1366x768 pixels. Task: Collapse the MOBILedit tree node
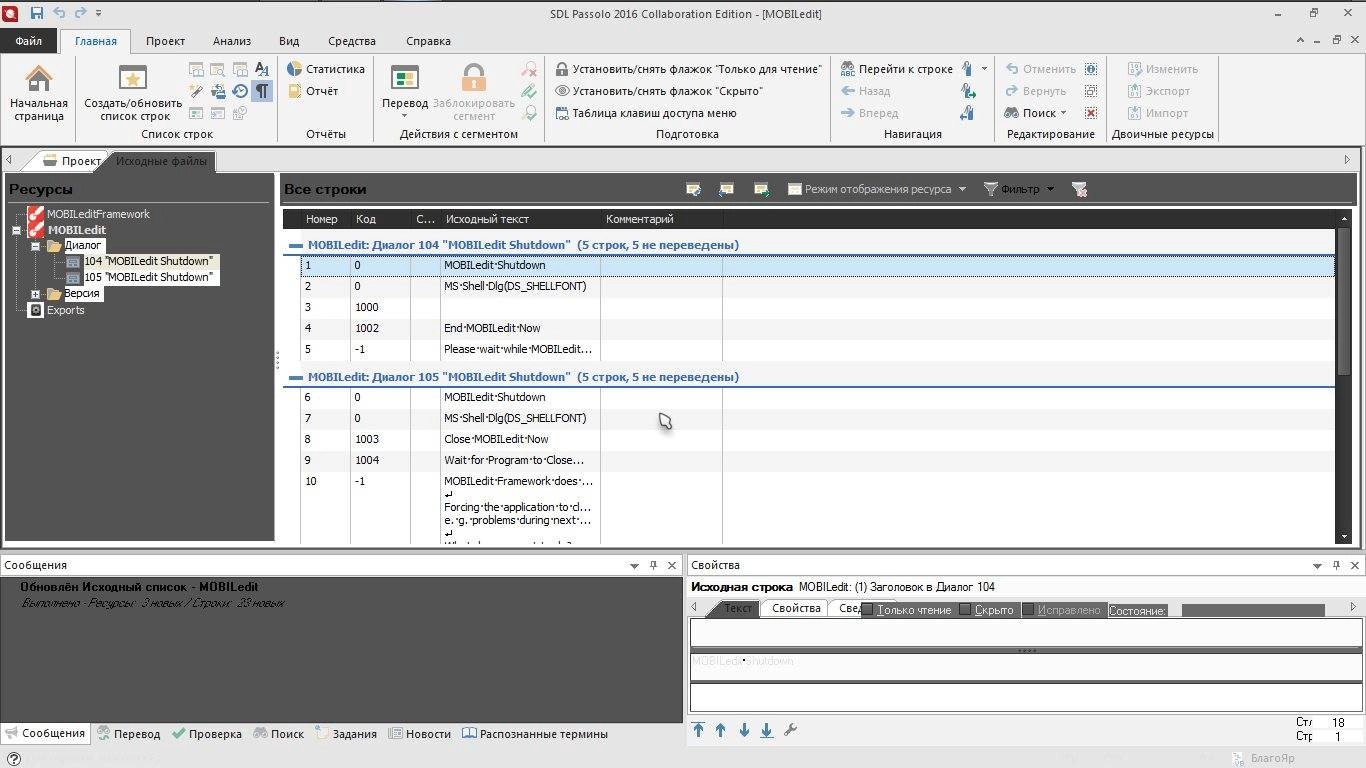[x=16, y=230]
